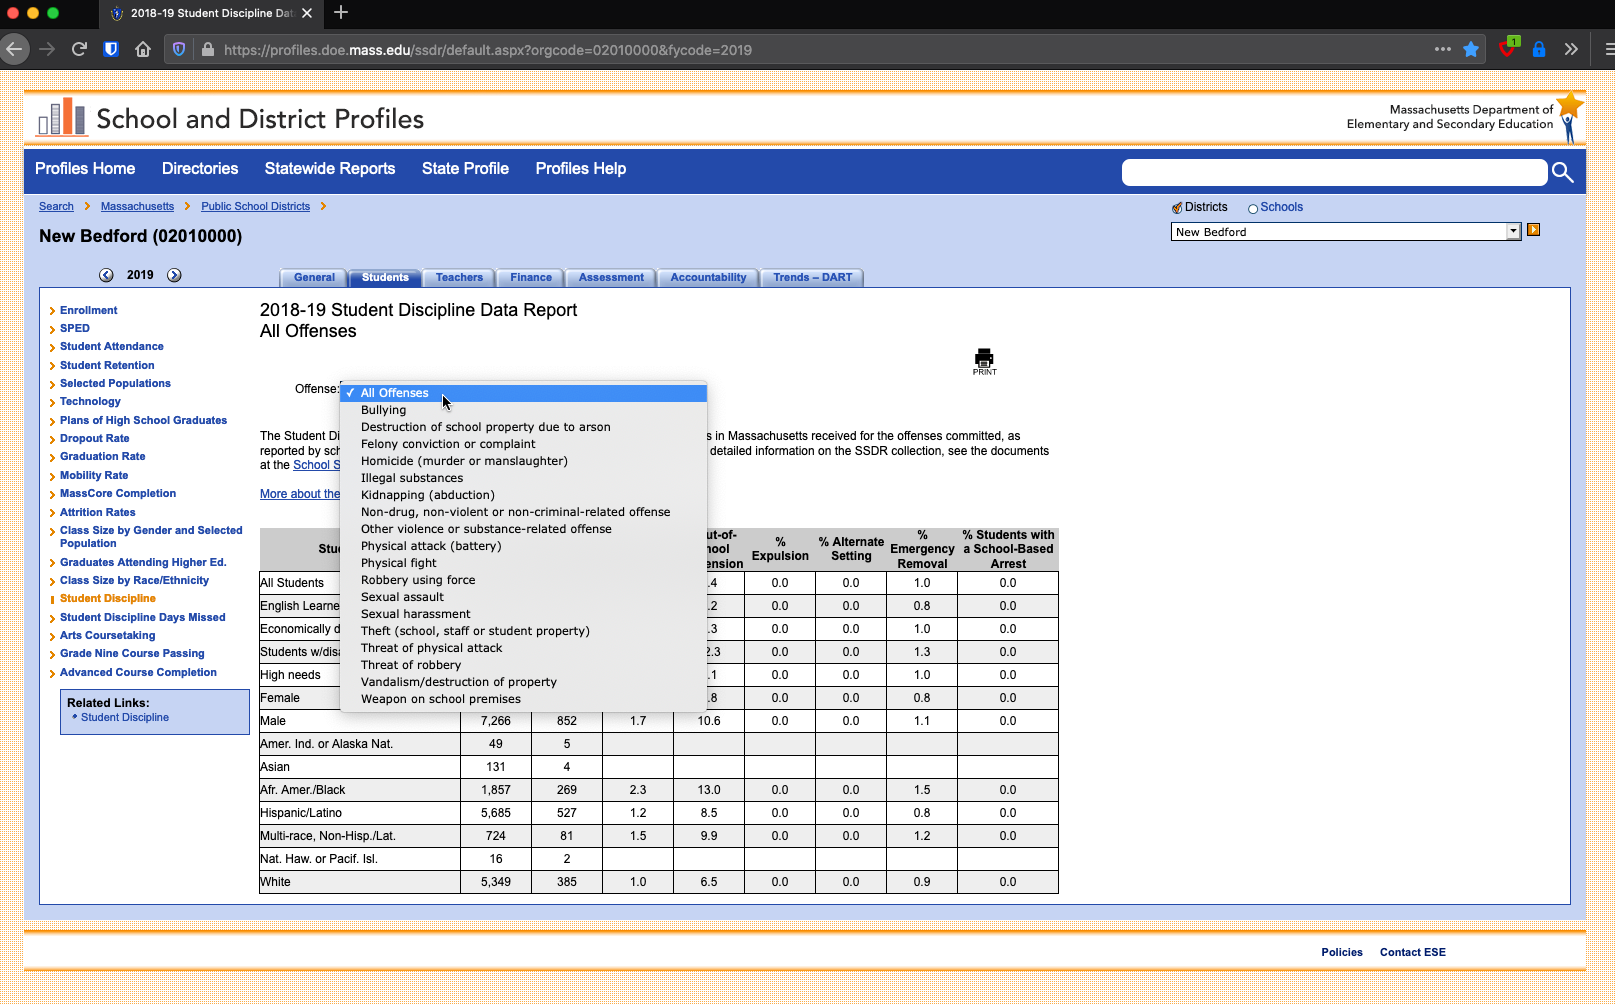The image size is (1615, 1005).
Task: Click orange go button beside district dropdown
Action: click(1533, 230)
